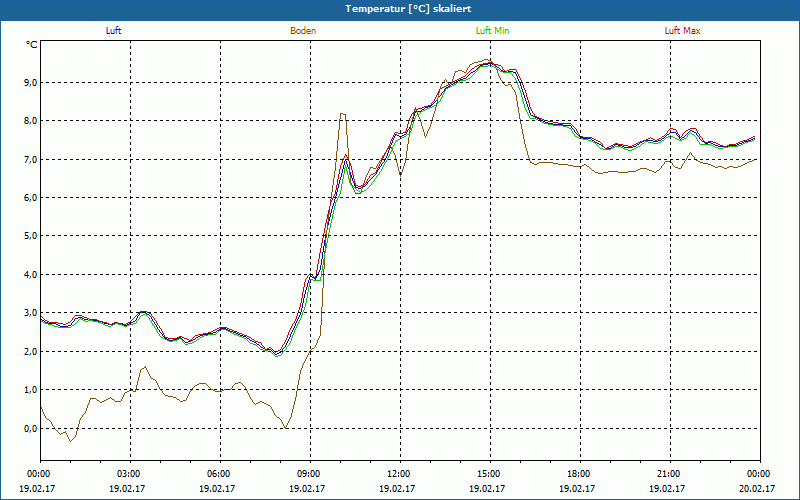
Task: Click the Boden curve peak near 10:00
Action: (342, 114)
